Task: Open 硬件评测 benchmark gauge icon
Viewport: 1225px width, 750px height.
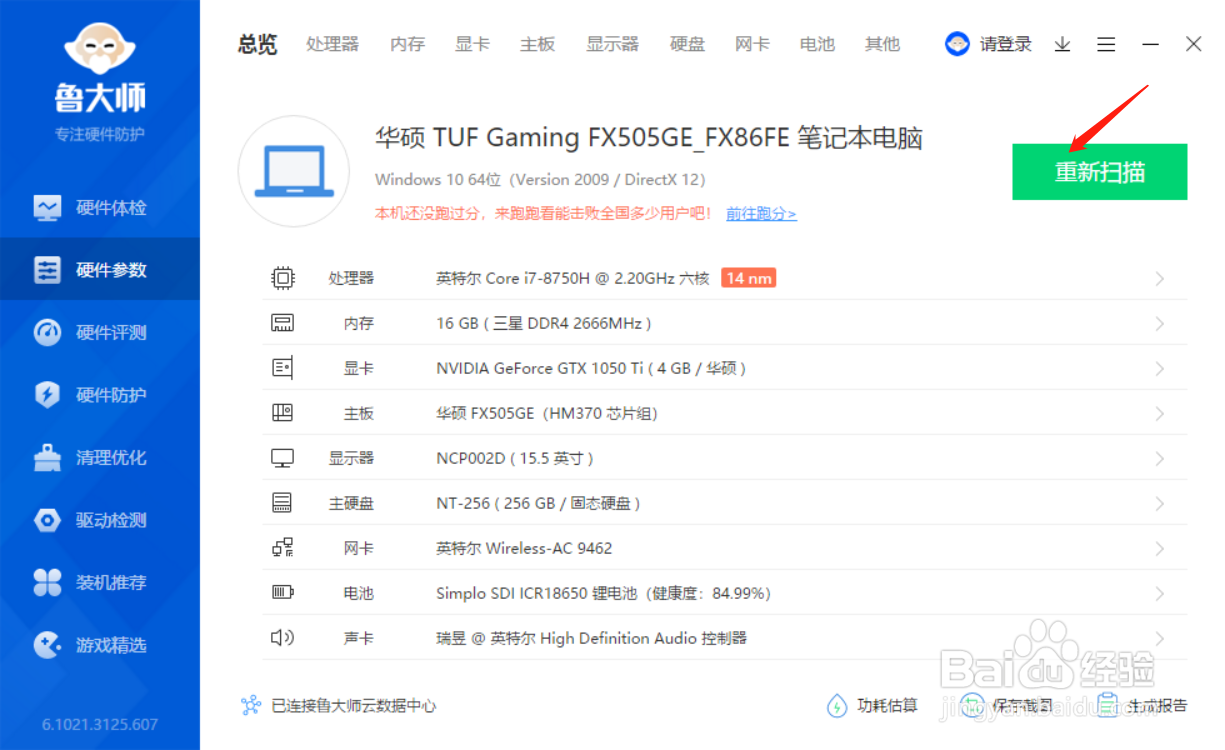Action: pos(47,333)
